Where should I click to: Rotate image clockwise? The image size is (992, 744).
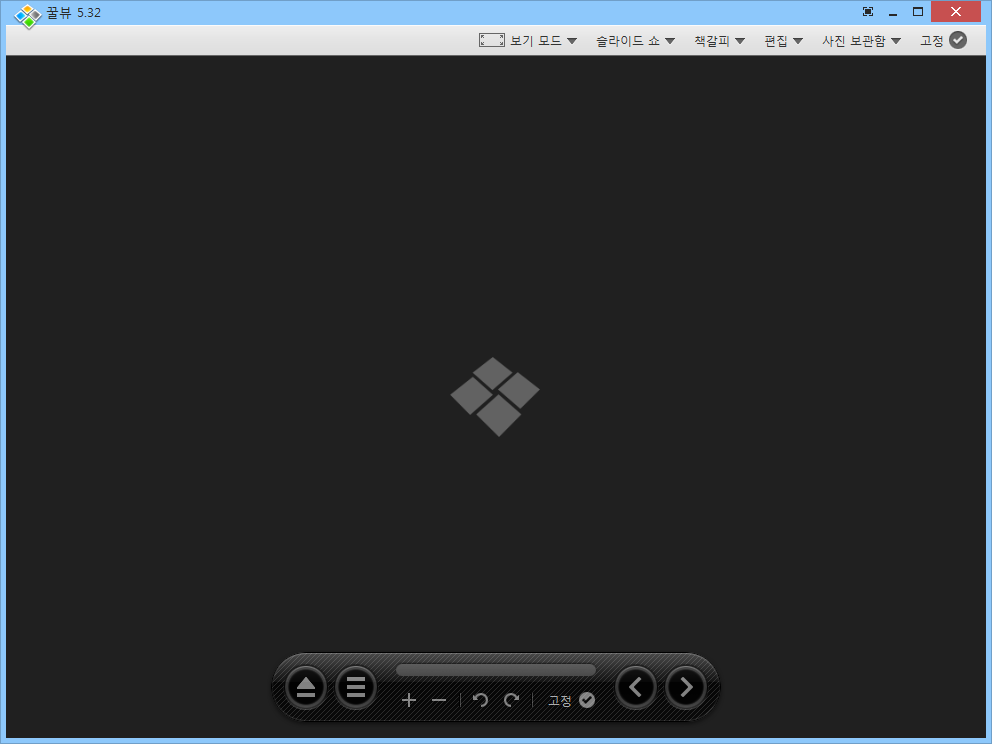(x=512, y=700)
